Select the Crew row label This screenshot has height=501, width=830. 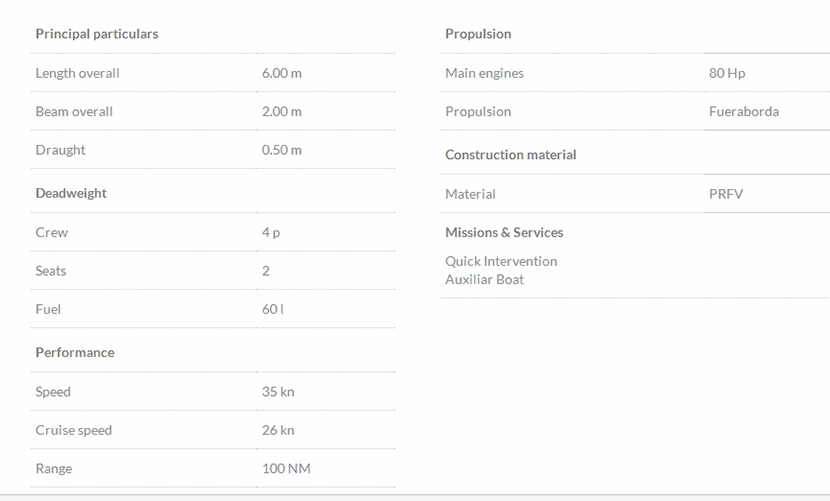[52, 232]
